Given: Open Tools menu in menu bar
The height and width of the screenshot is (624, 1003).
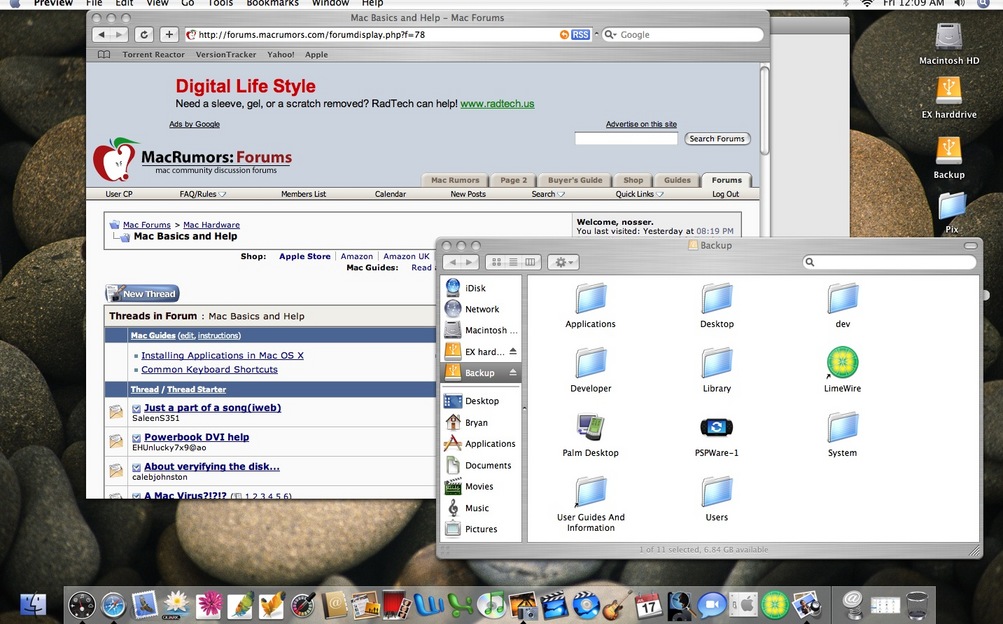Looking at the screenshot, I should 220,3.
